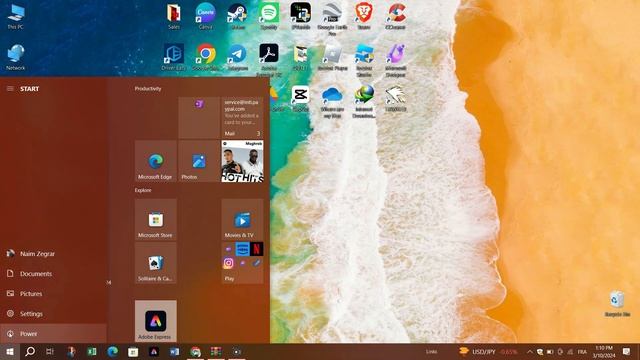The height and width of the screenshot is (360, 640).
Task: Expand the Start hamburger menu
Action: click(x=10, y=89)
